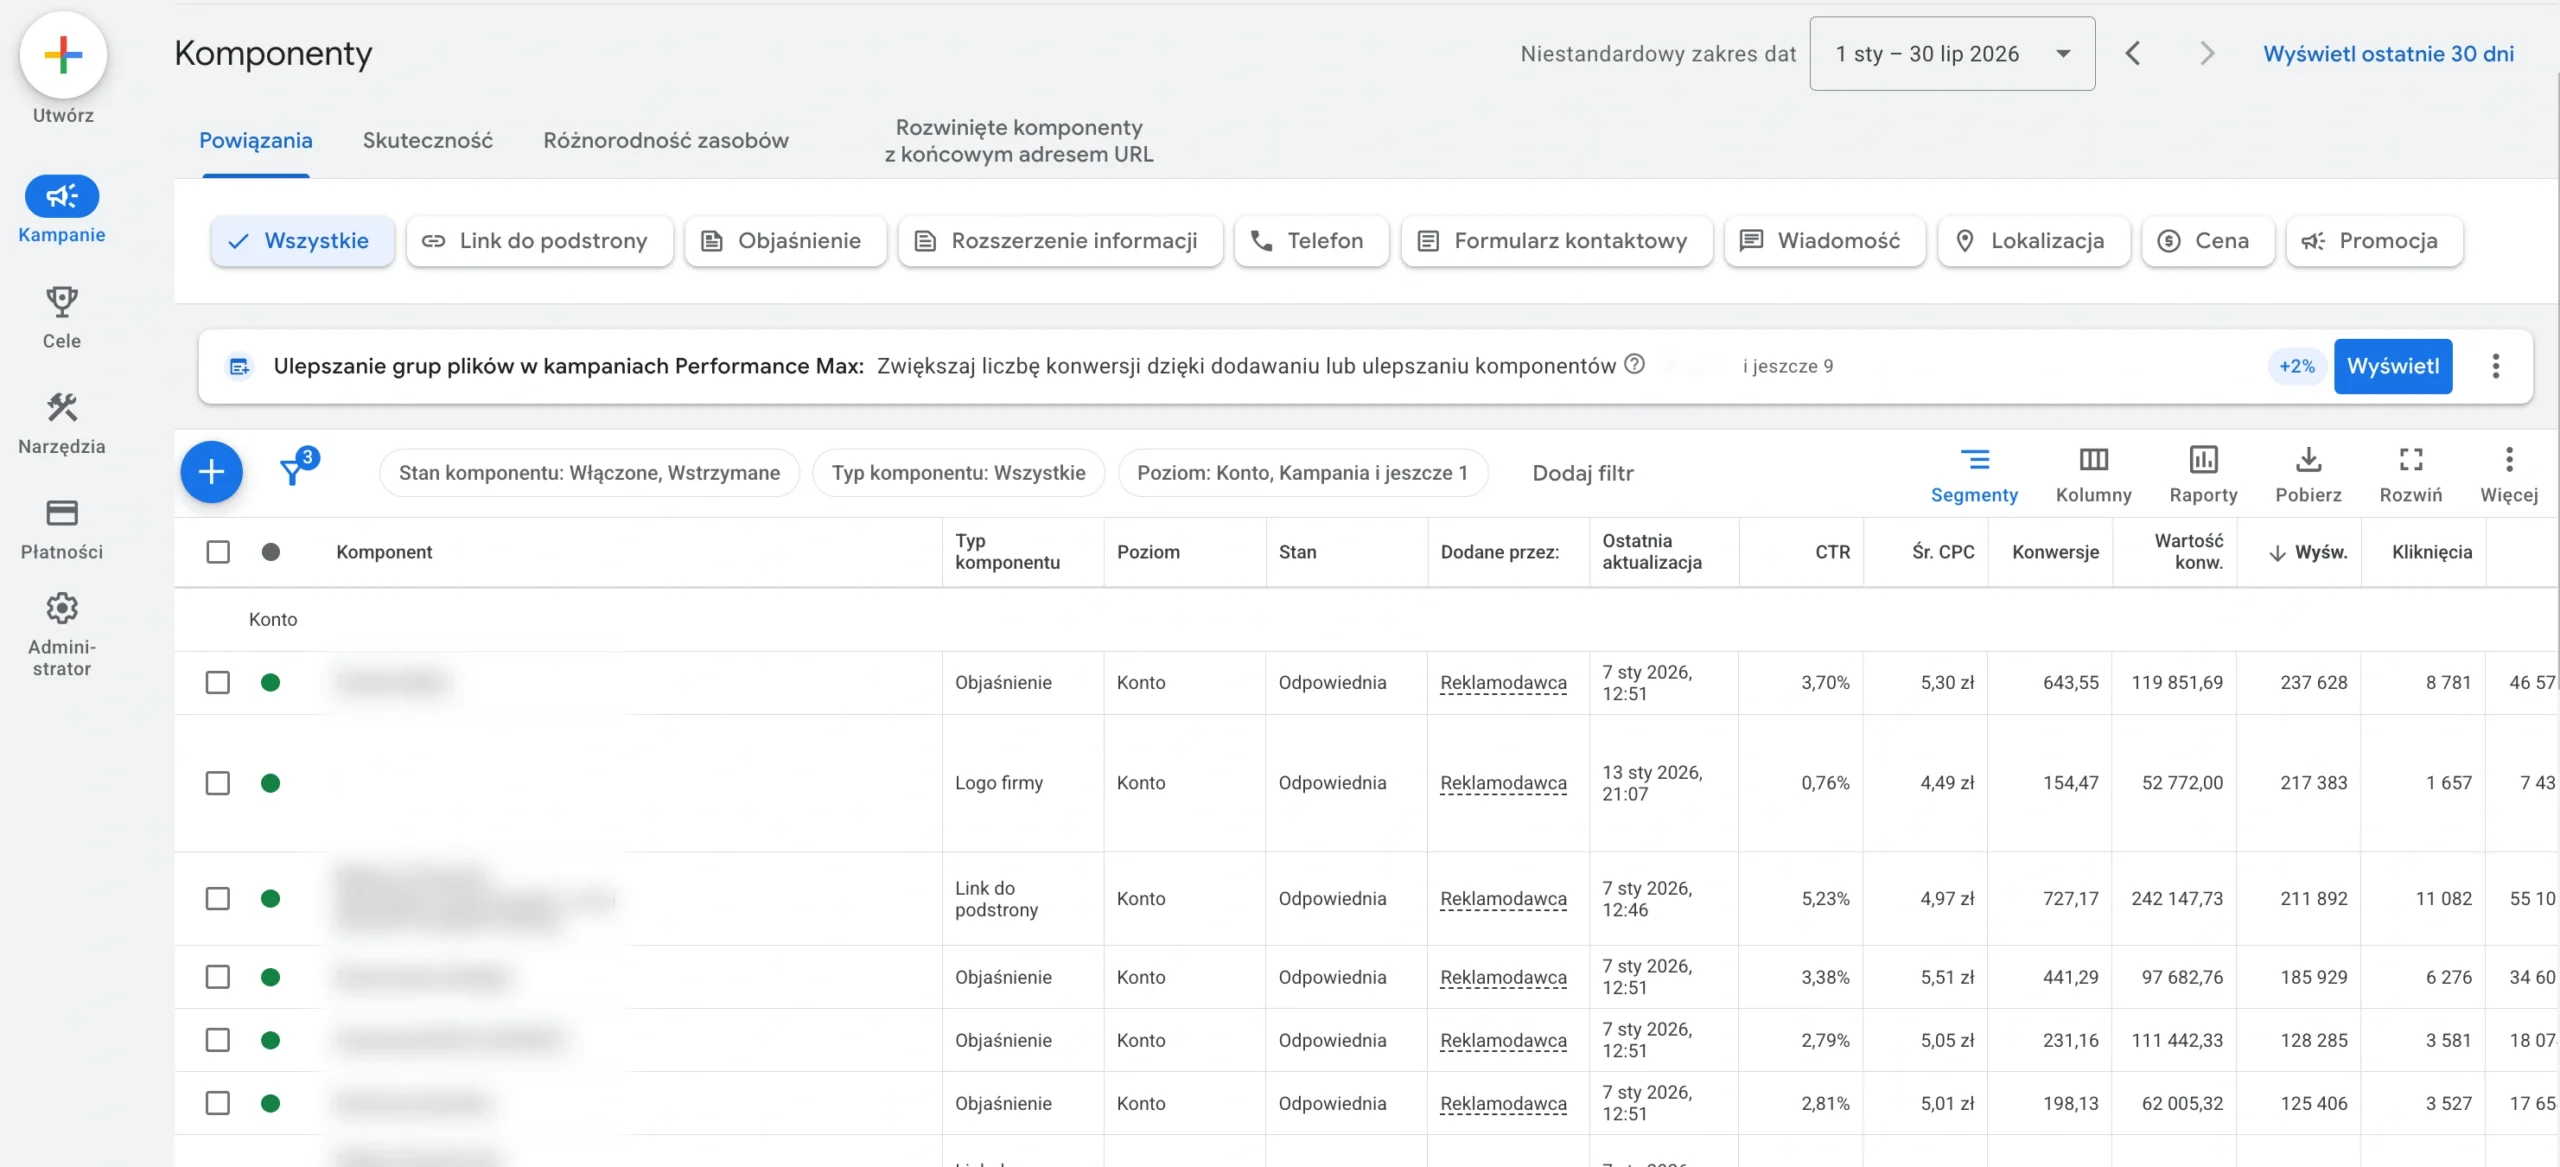2560x1167 pixels.
Task: Go to previous date range arrow
Action: point(2132,54)
